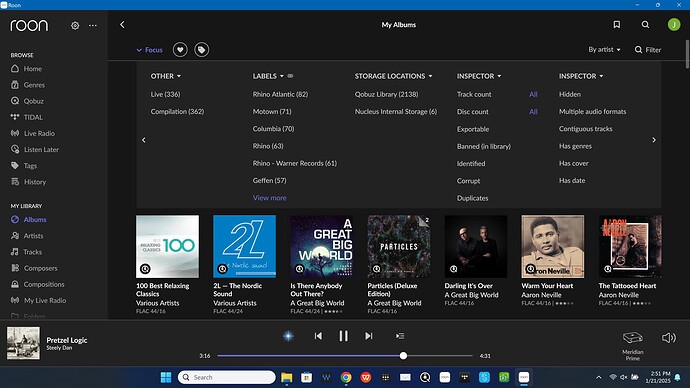This screenshot has width=690, height=388.
Task: Select Multiple audio formats option
Action: pyautogui.click(x=592, y=111)
